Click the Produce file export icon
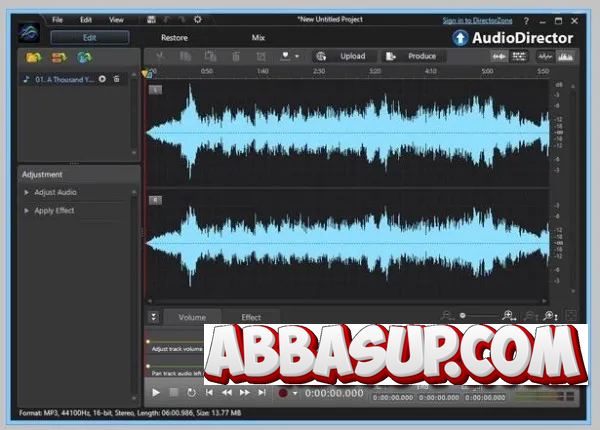The width and height of the screenshot is (600, 430). pyautogui.click(x=390, y=56)
